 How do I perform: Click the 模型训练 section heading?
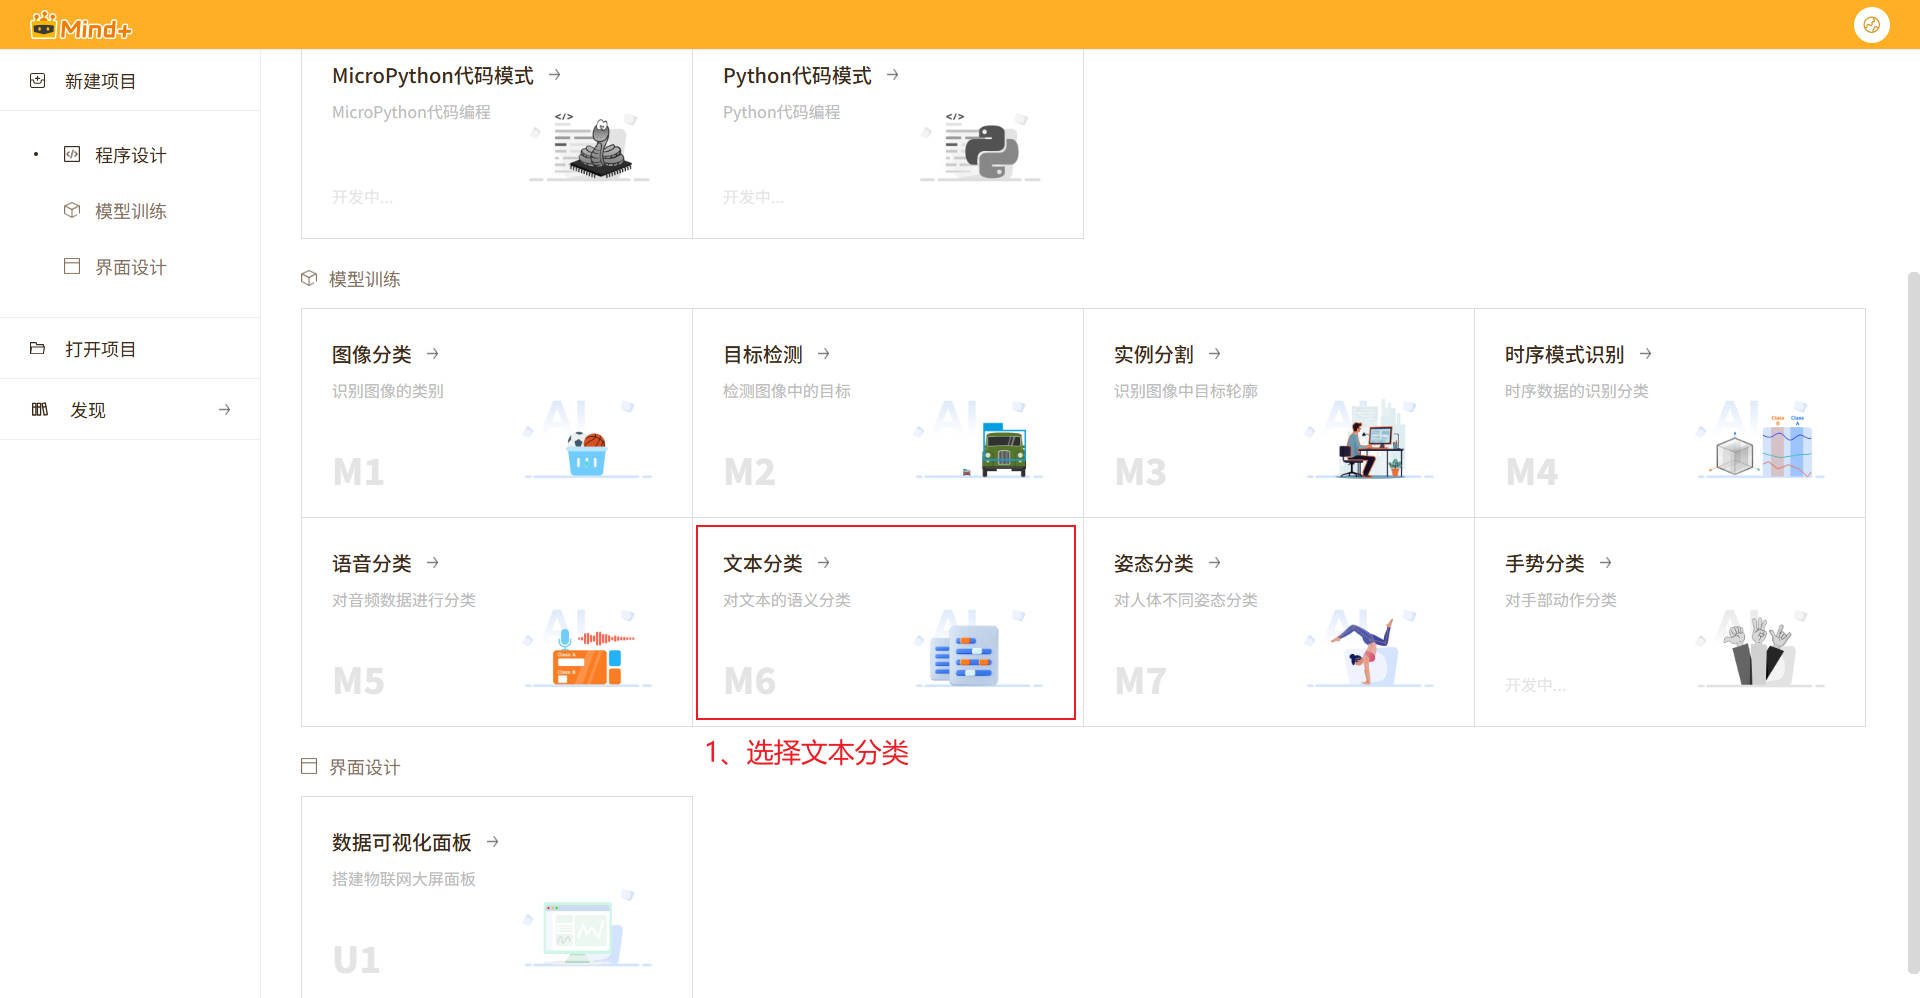365,279
